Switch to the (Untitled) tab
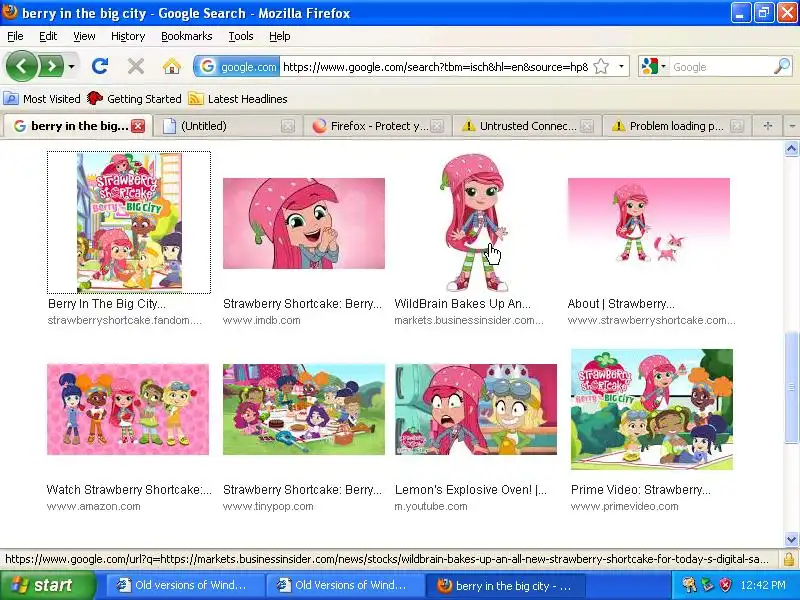This screenshot has height=600, width=800. (x=219, y=126)
